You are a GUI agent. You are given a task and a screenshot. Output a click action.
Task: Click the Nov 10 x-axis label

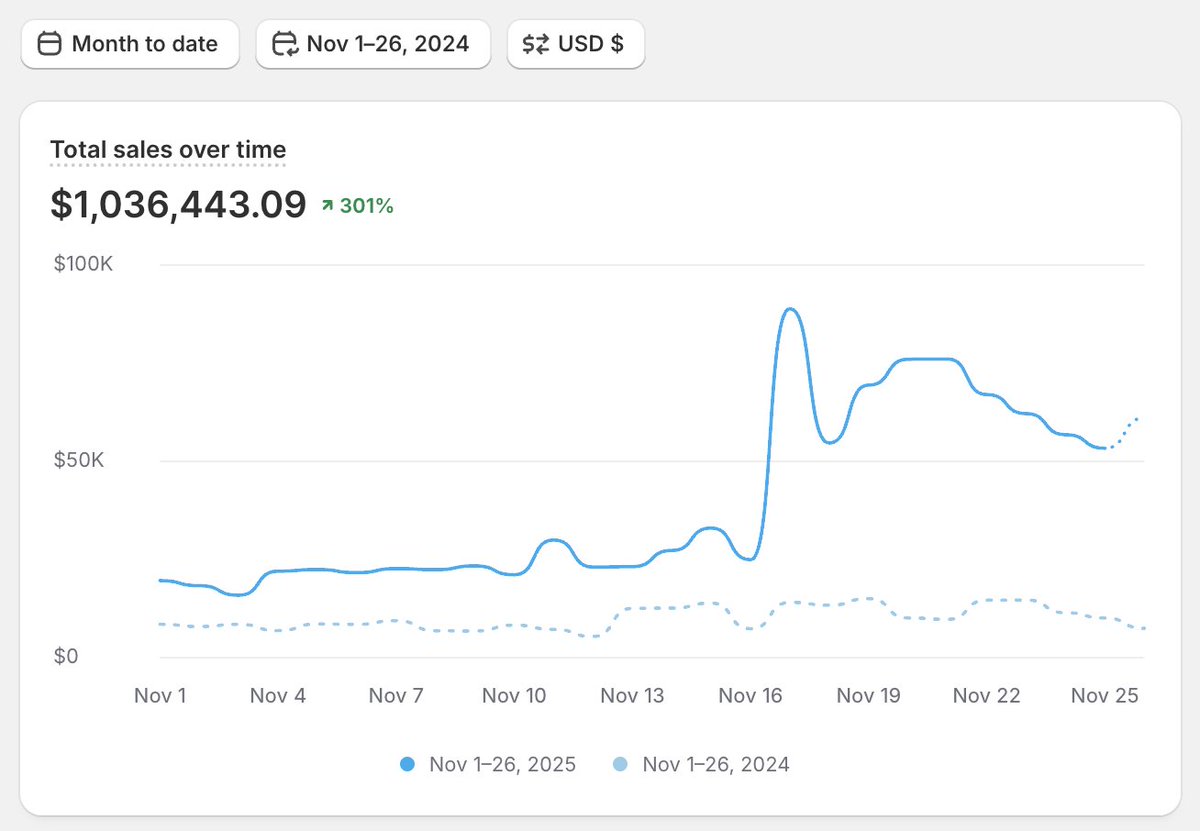click(514, 696)
